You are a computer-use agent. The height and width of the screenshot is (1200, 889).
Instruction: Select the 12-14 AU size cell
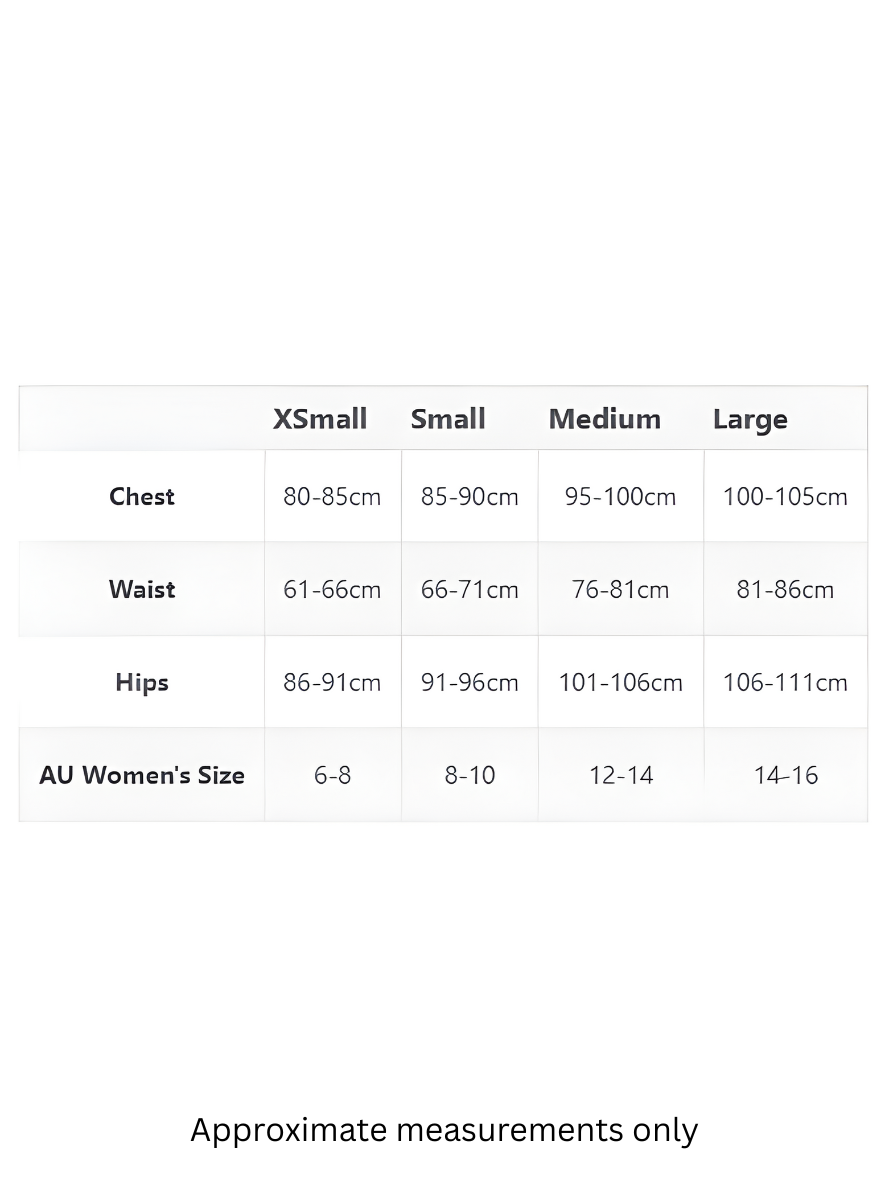pyautogui.click(x=621, y=775)
